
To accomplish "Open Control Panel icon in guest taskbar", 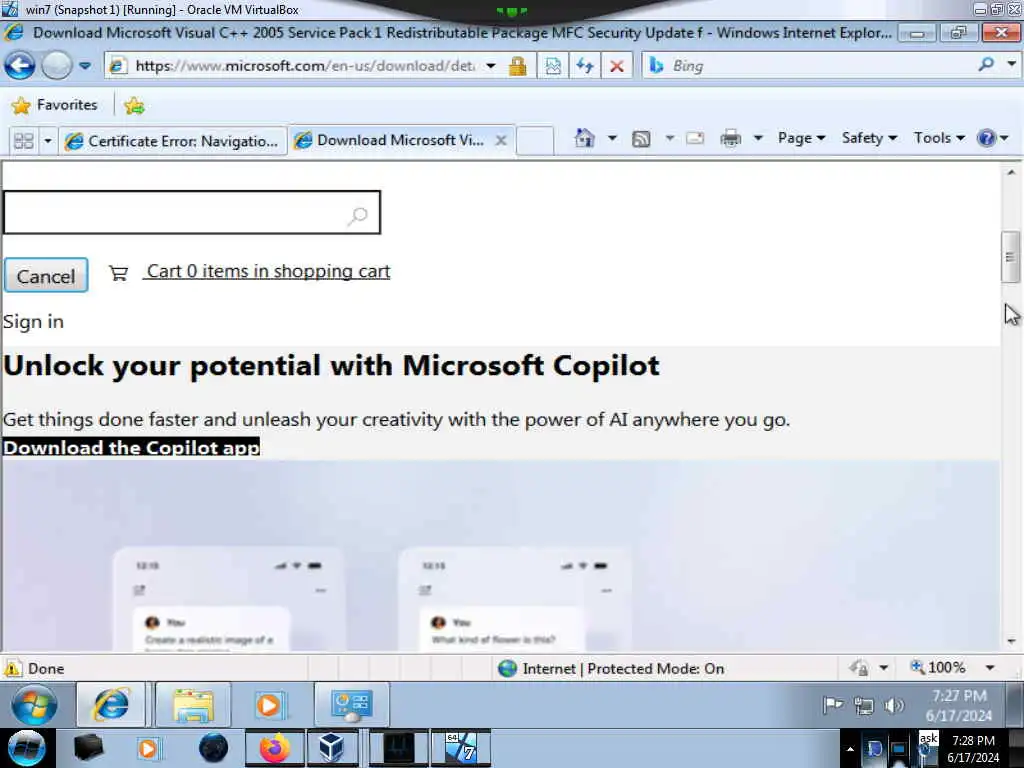I will [x=352, y=705].
